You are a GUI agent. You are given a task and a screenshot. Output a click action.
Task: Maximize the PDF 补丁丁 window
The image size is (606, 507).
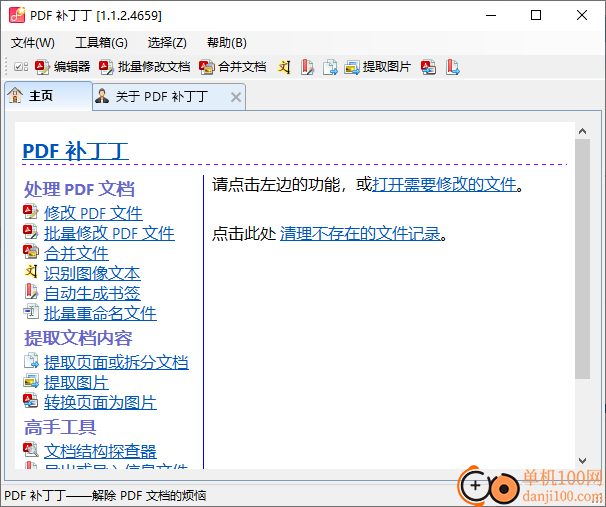536,15
